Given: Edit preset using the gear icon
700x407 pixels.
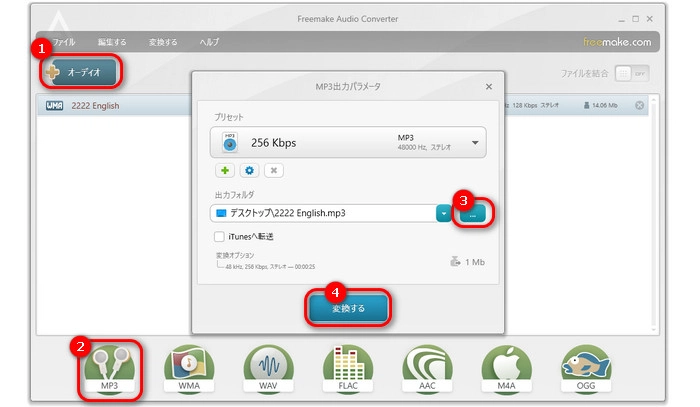Looking at the screenshot, I should tap(250, 171).
